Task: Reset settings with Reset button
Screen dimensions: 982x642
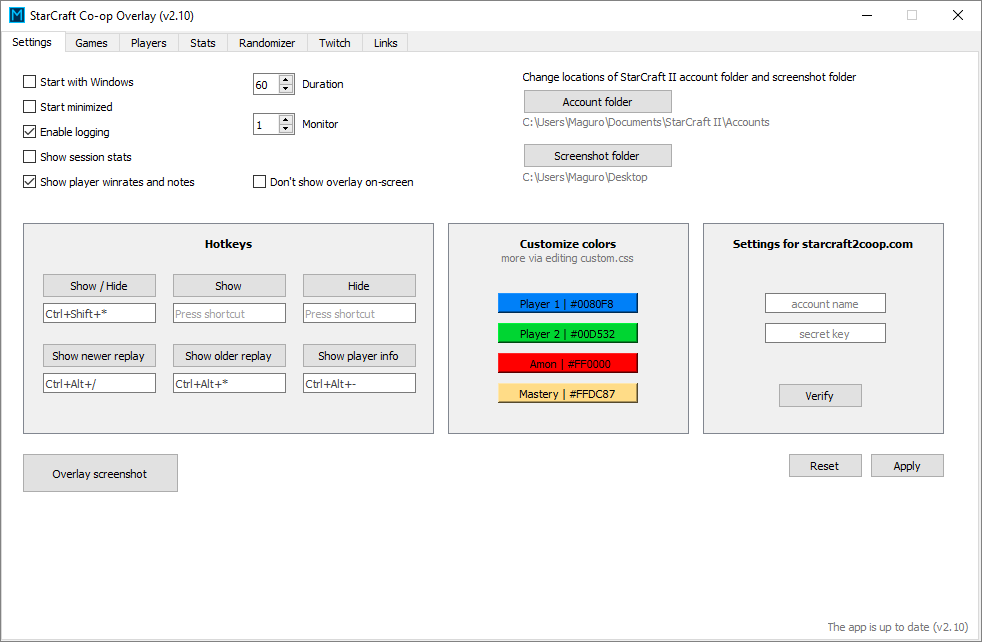Action: 825,466
